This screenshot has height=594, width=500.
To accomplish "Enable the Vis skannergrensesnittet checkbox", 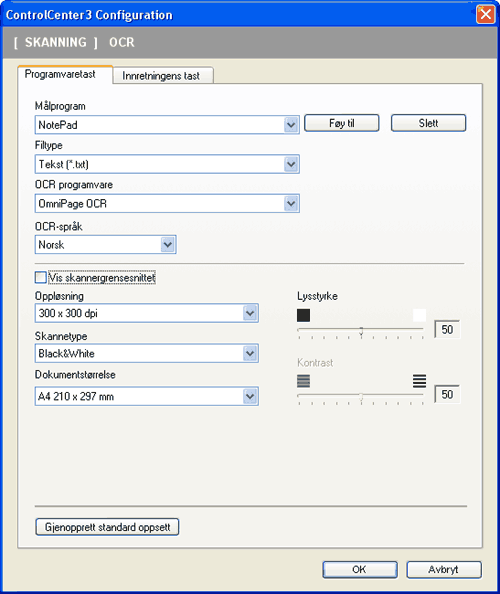I will [x=41, y=277].
